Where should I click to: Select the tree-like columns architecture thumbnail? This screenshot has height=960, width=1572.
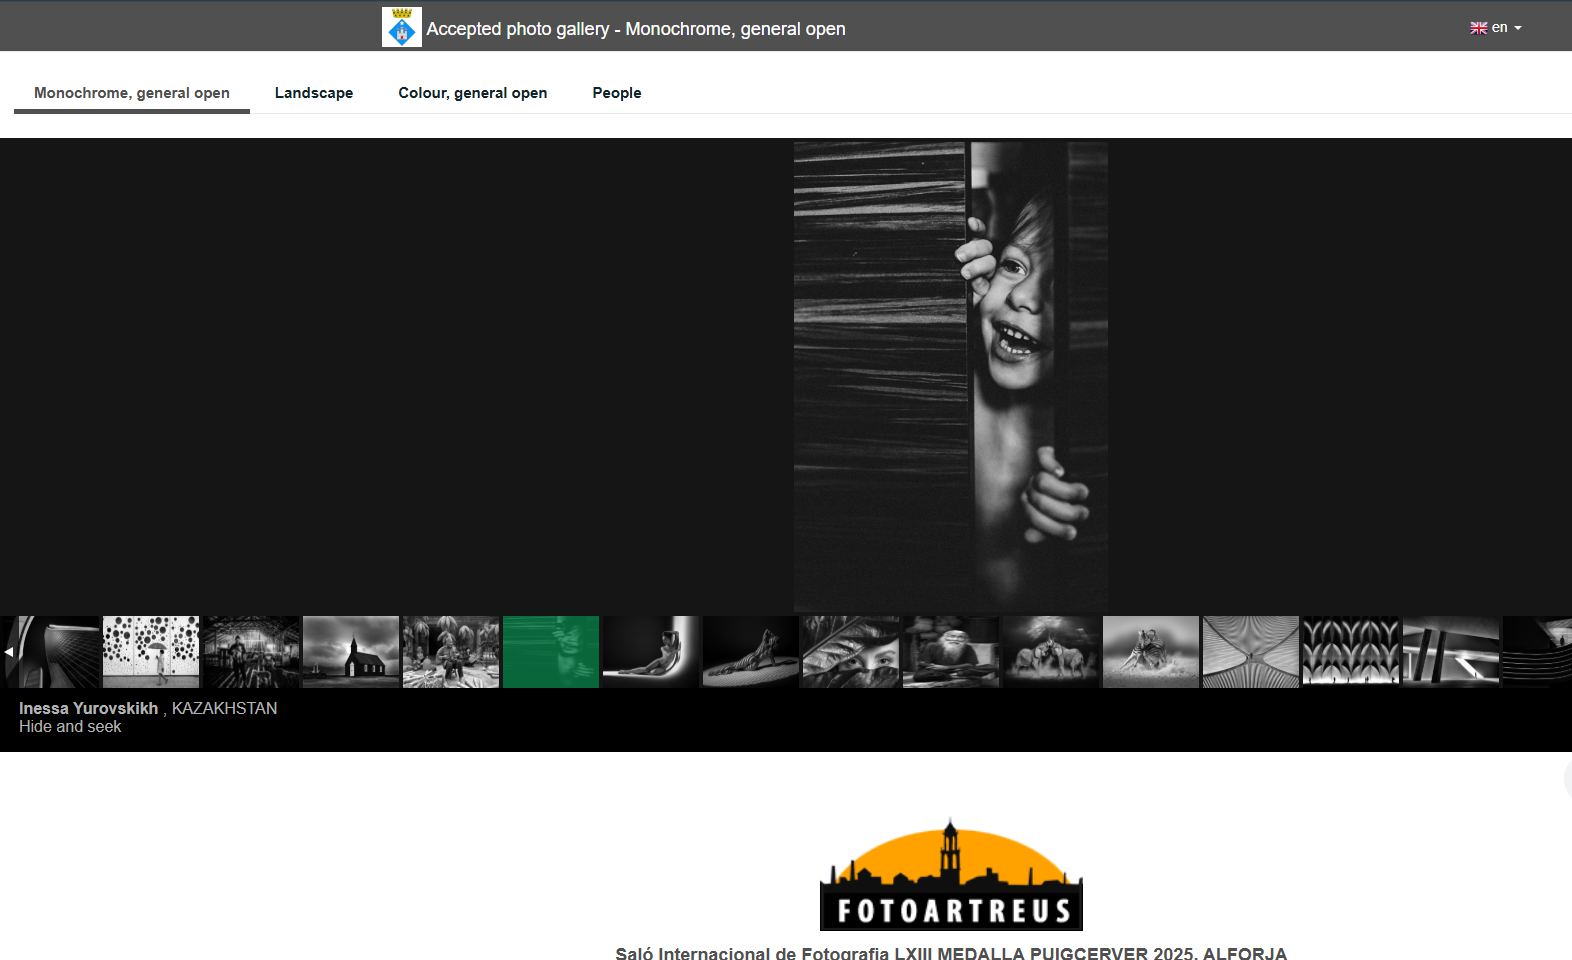(x=1351, y=652)
